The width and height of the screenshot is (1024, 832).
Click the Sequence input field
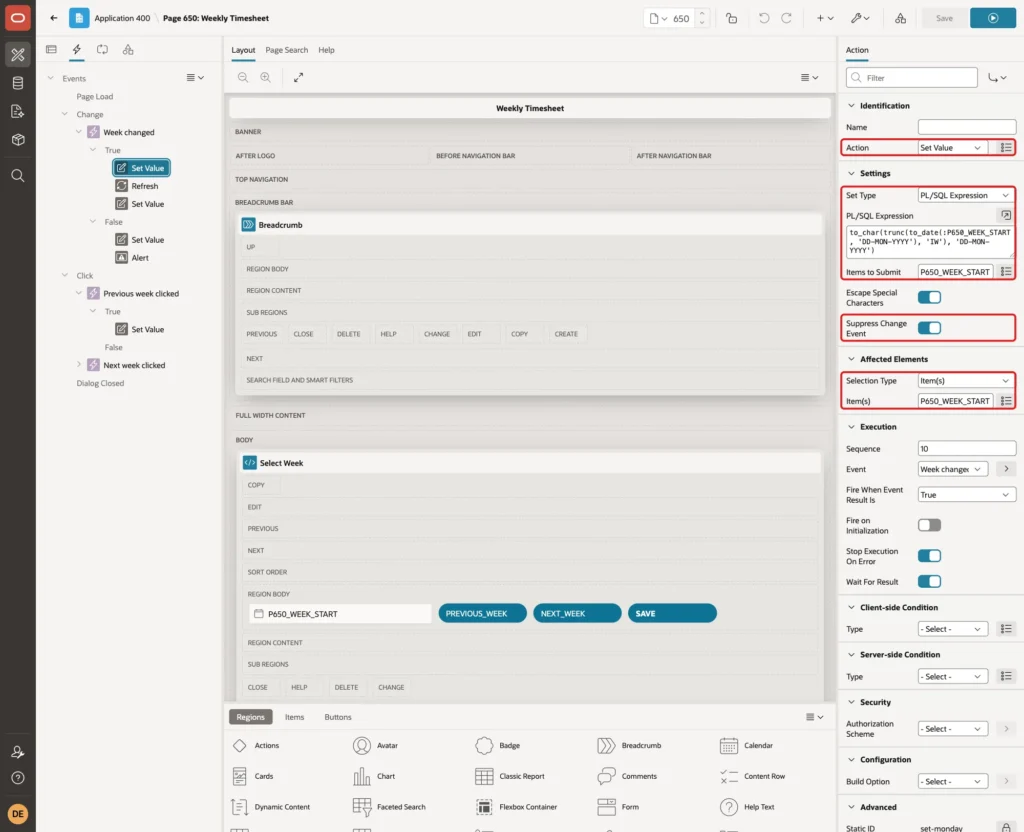tap(967, 448)
